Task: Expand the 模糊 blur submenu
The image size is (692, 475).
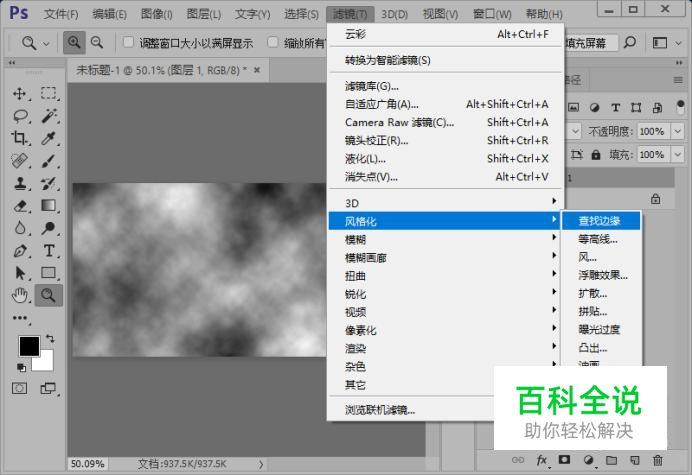Action: [x=445, y=239]
